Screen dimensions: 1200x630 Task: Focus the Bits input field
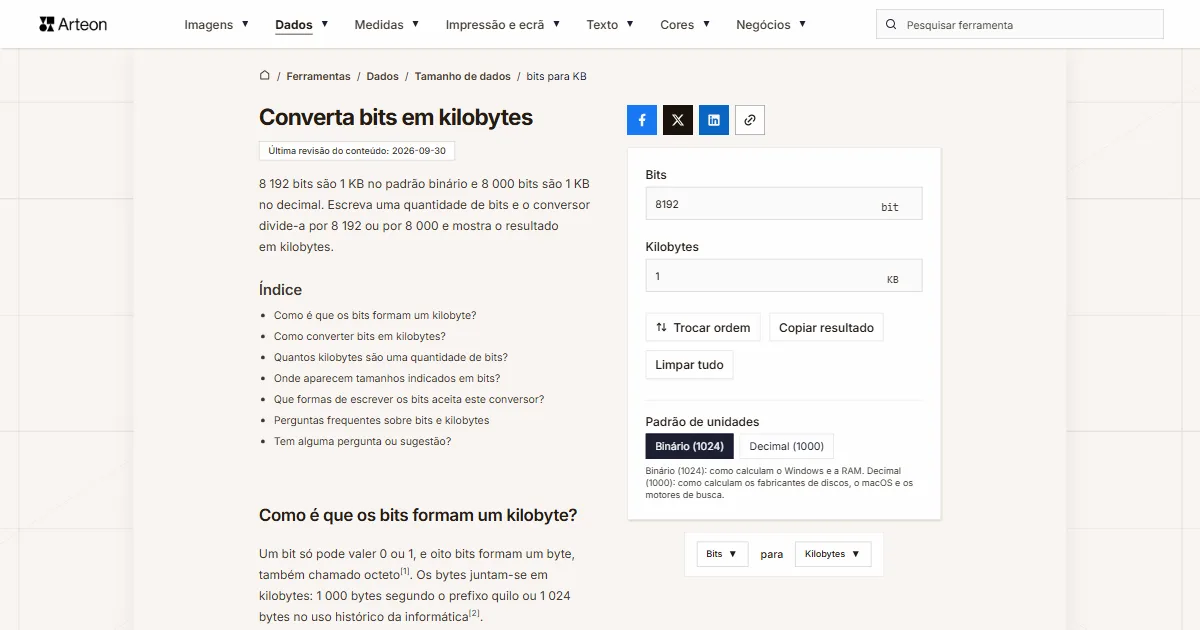(x=784, y=204)
